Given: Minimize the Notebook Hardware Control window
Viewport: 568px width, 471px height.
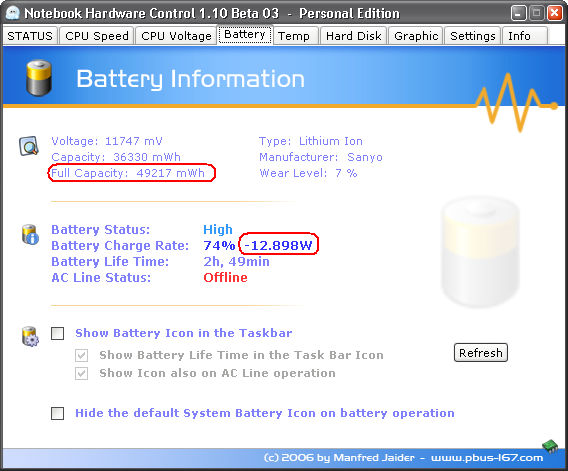Looking at the screenshot, I should pyautogui.click(x=518, y=13).
